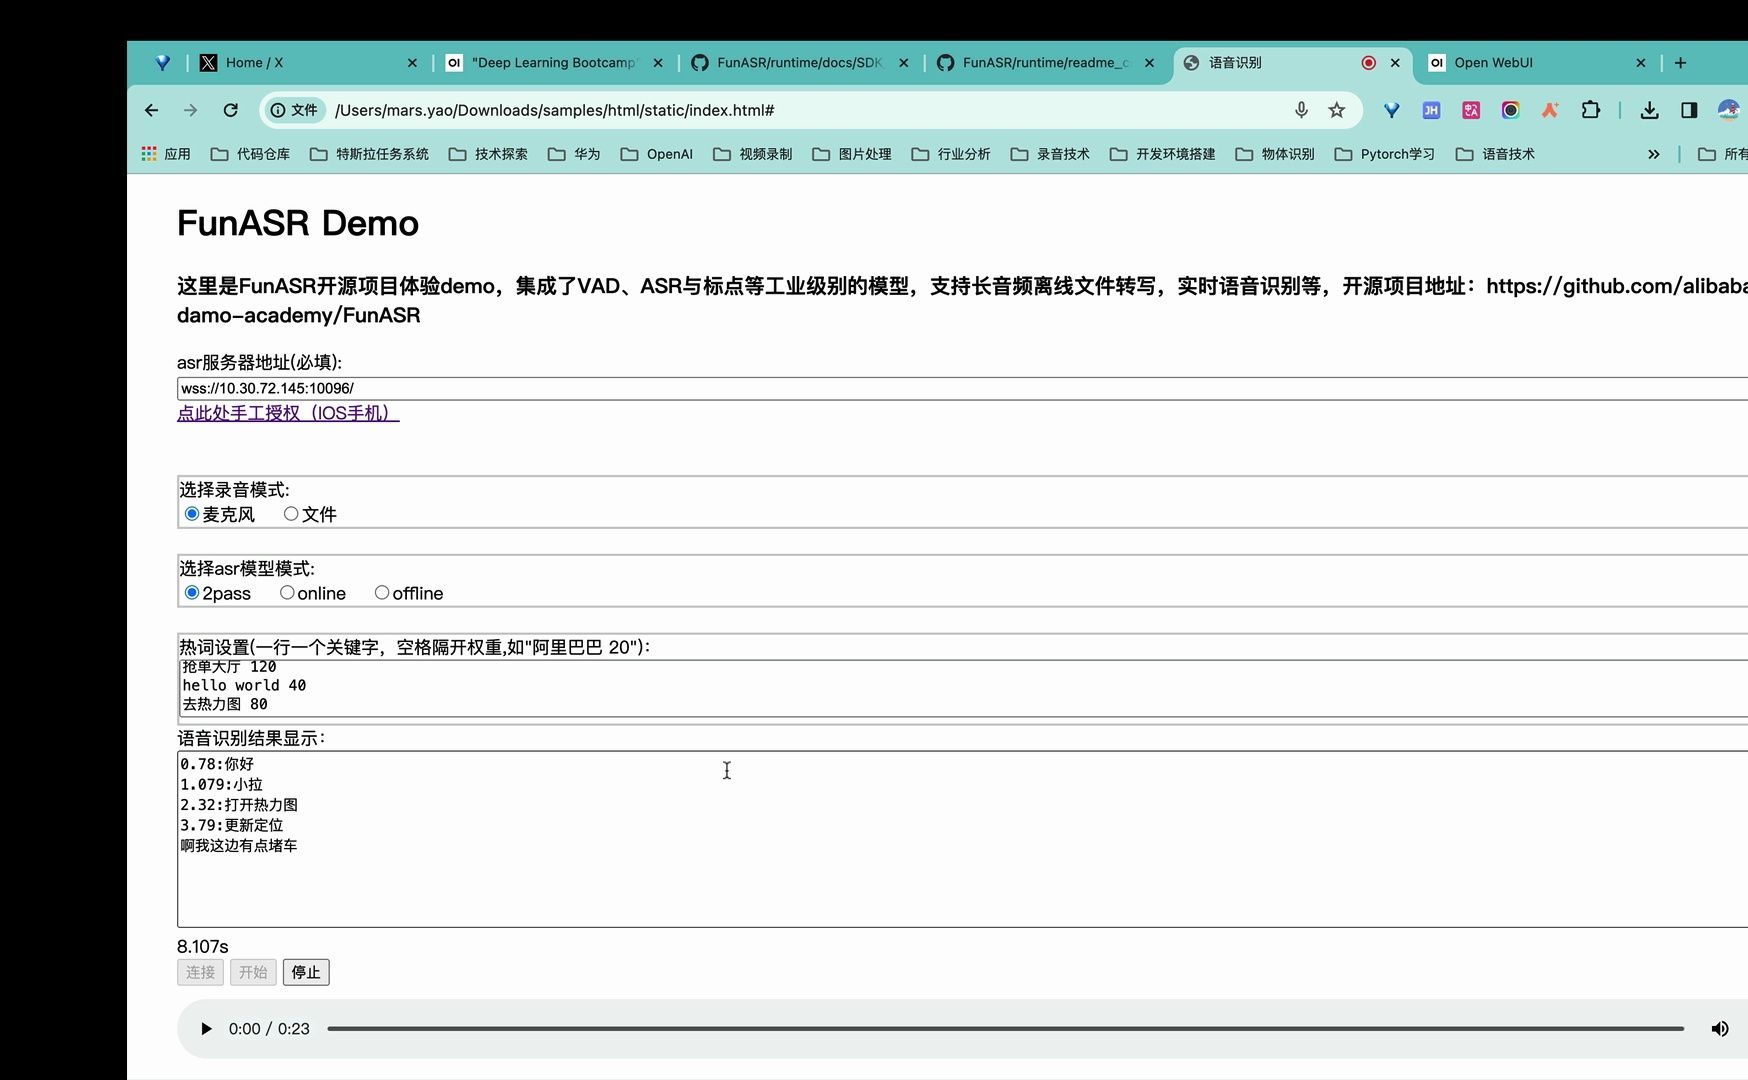Open the 技术探索 bookmark folder
This screenshot has width=1748, height=1080.
click(x=488, y=154)
